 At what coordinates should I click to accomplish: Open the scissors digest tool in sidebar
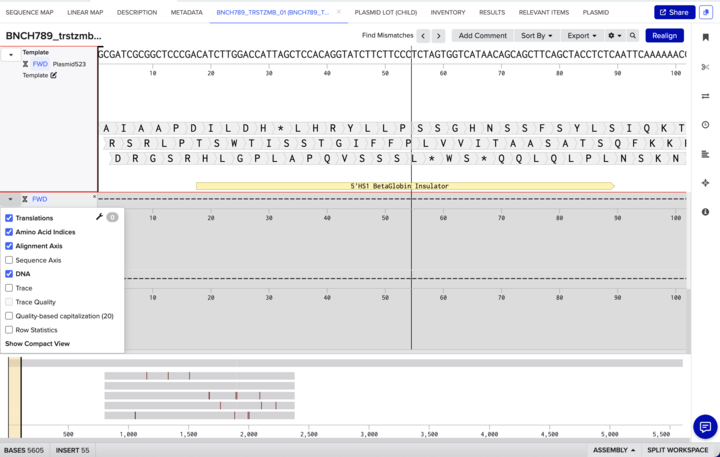705,67
